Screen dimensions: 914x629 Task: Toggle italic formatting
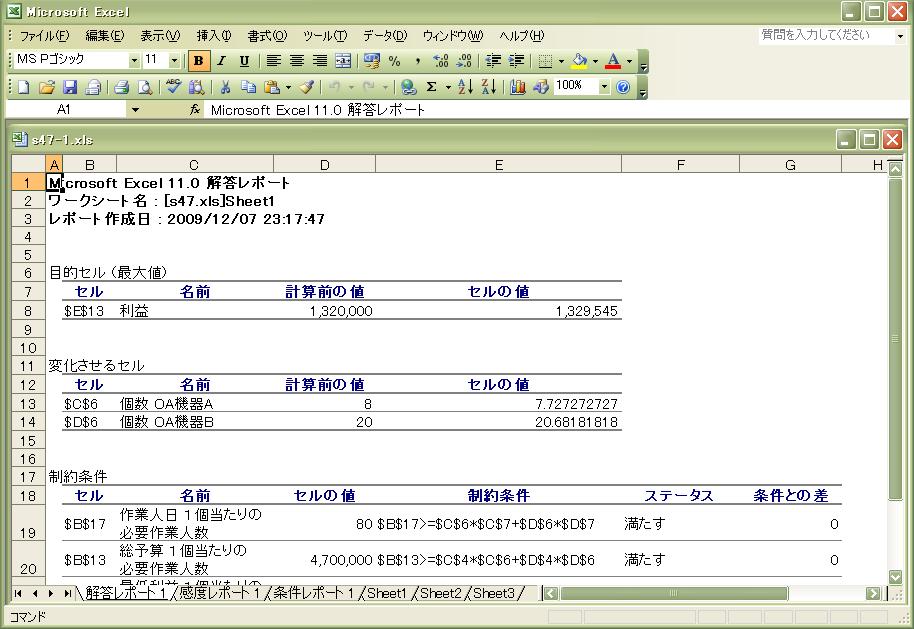coord(222,61)
